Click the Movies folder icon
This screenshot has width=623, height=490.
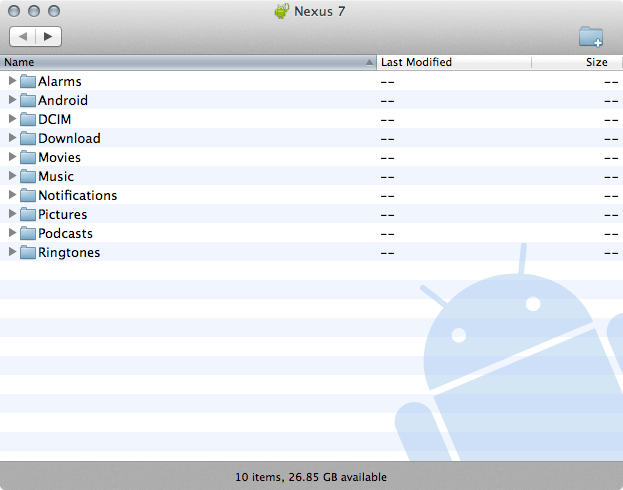point(28,157)
